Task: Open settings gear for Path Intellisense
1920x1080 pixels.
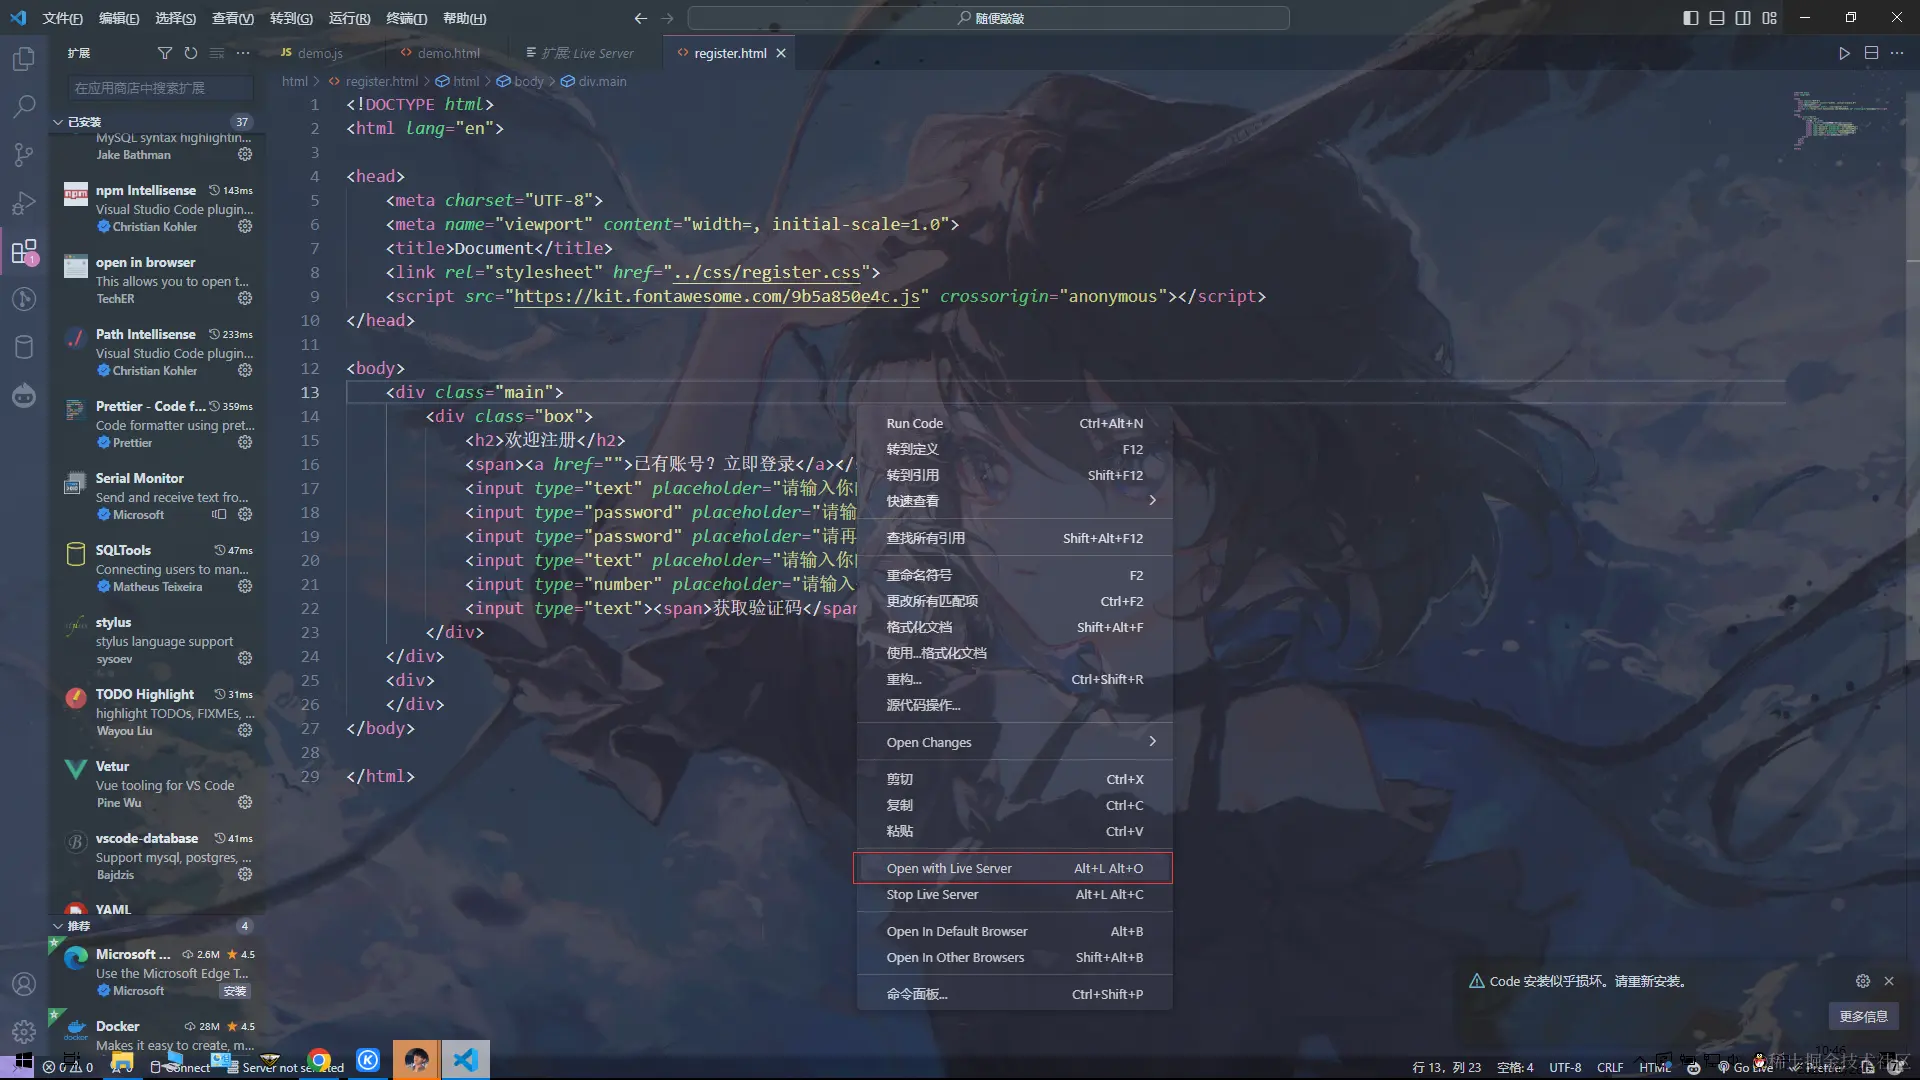Action: [x=245, y=371]
